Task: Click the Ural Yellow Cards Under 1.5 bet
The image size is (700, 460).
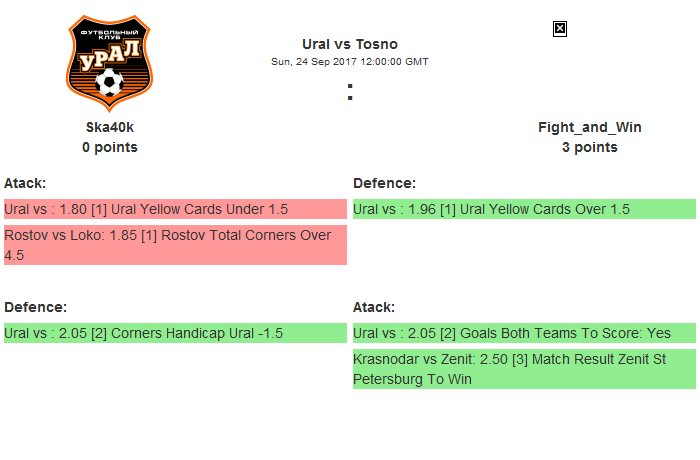Action: pyautogui.click(x=146, y=209)
